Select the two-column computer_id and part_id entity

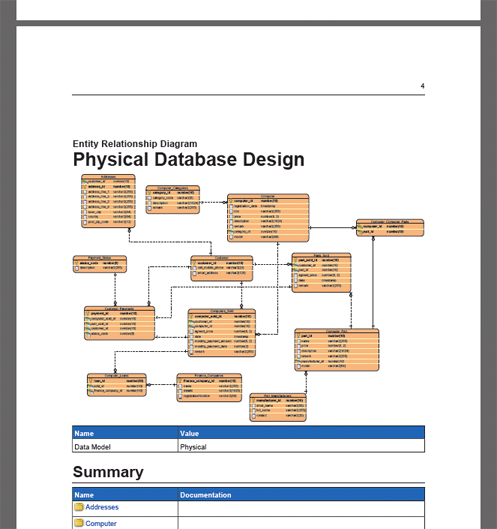click(390, 228)
